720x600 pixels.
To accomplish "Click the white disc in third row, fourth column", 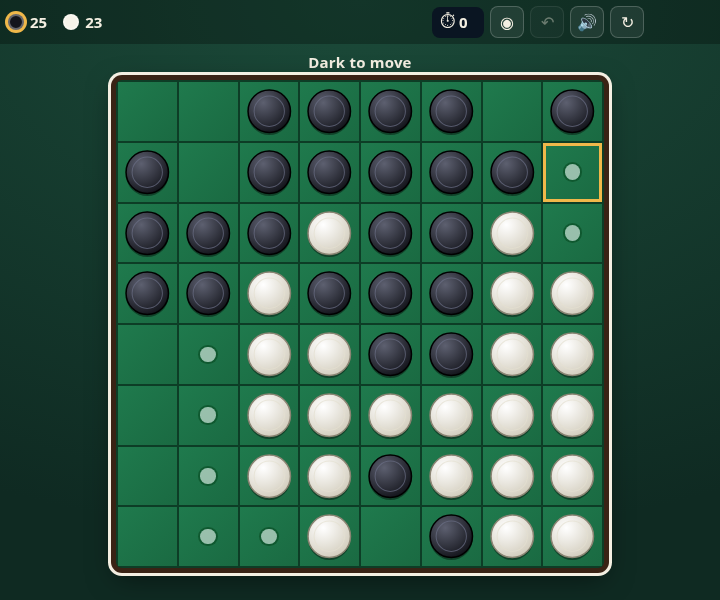I will [329, 233].
